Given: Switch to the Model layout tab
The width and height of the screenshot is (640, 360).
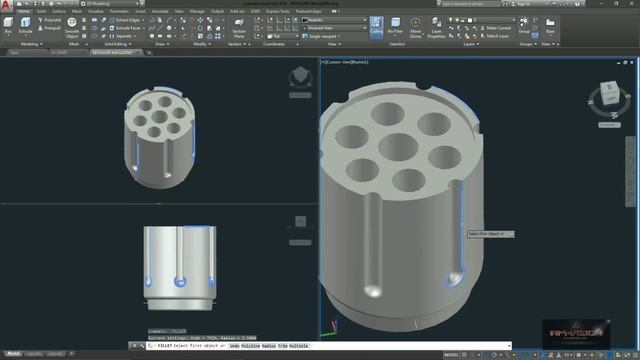Looking at the screenshot, I should pos(13,354).
